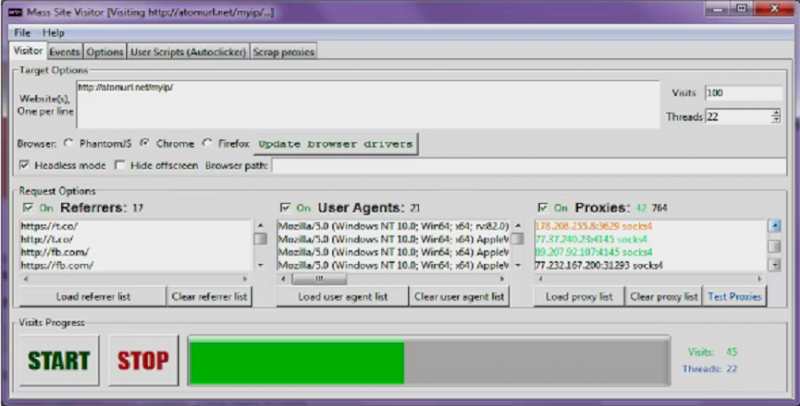Click Clear proxy list button
Screen dimensions: 800x406
(664, 296)
